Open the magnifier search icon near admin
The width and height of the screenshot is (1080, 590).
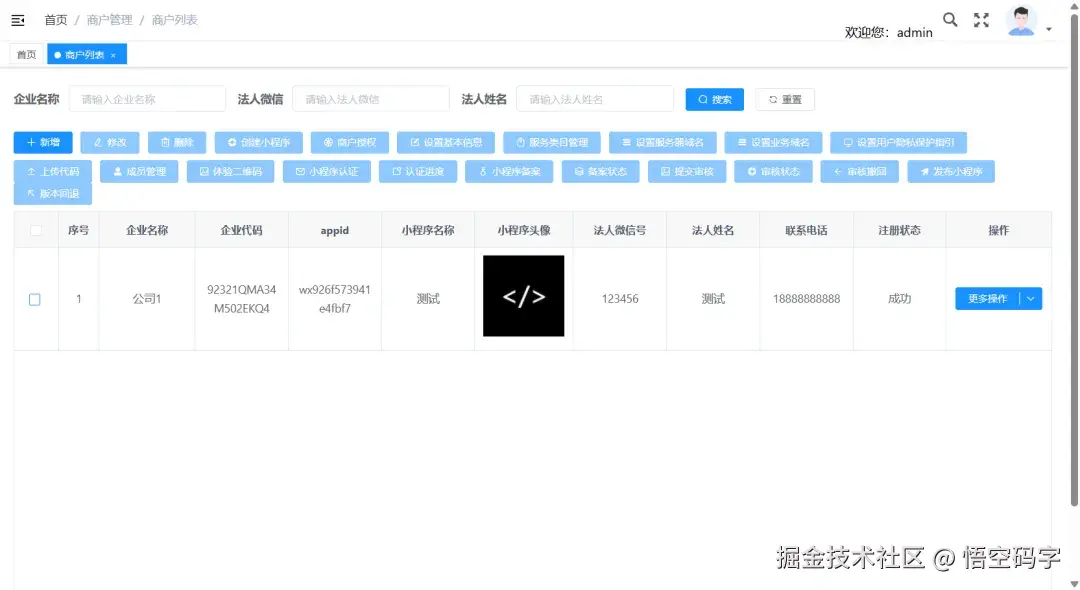click(950, 19)
